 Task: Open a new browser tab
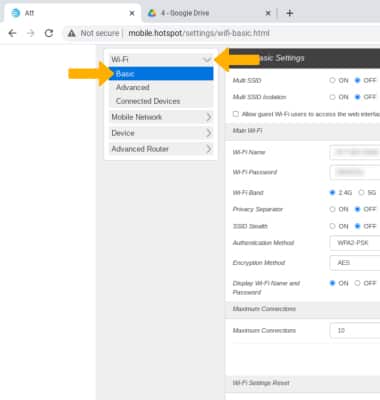pyautogui.click(x=290, y=13)
